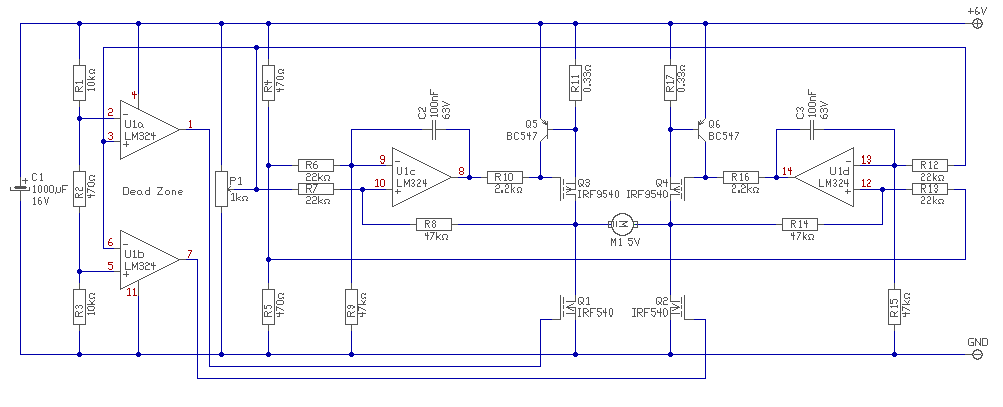Select resistor R1

[x=79, y=83]
